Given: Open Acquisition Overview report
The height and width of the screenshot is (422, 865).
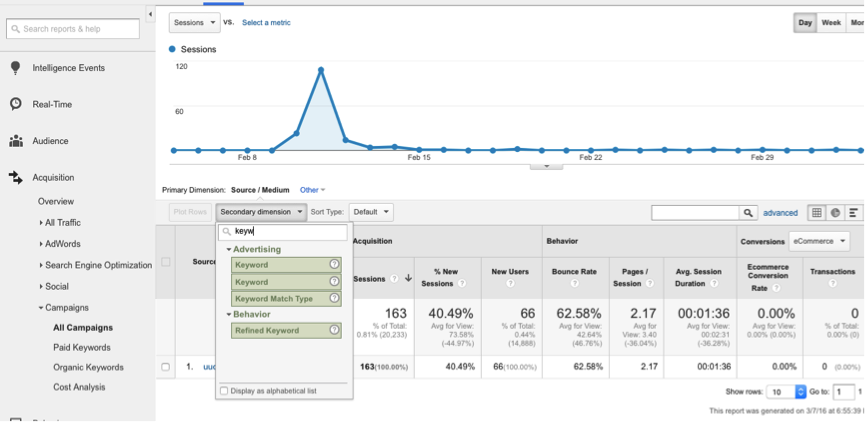Looking at the screenshot, I should tap(56, 201).
